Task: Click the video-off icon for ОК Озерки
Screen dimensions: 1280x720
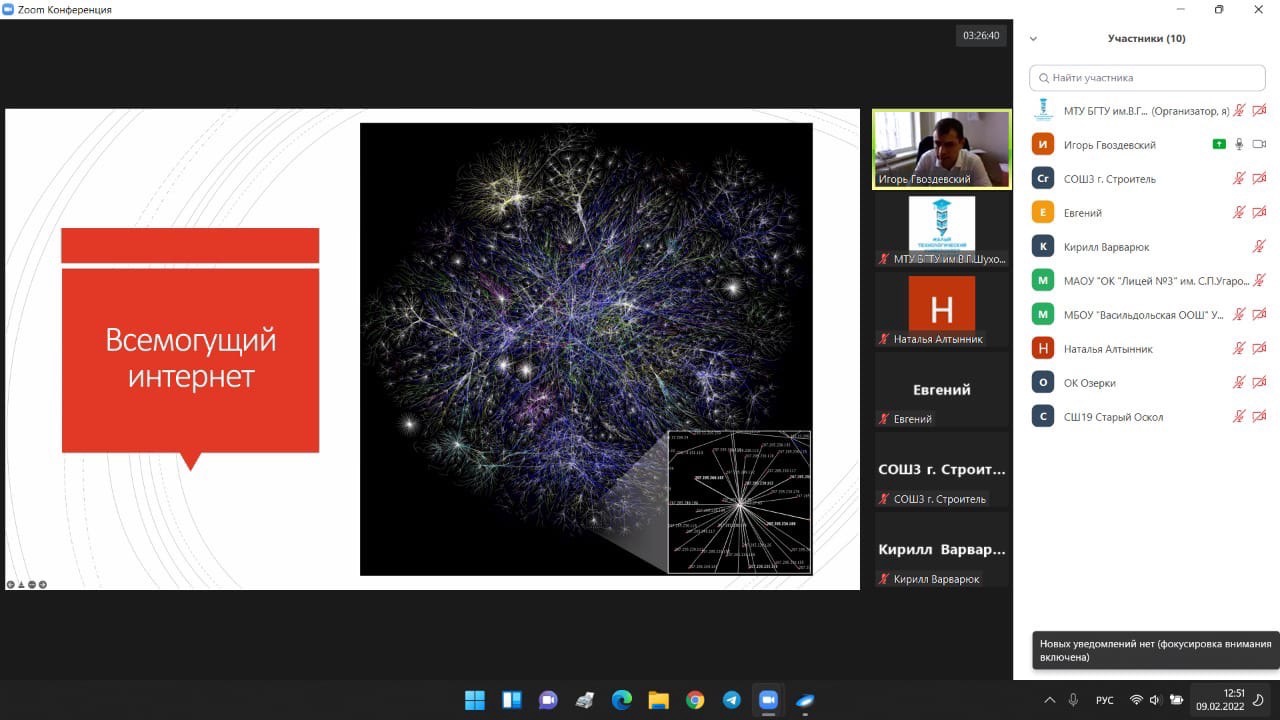Action: (x=1259, y=382)
